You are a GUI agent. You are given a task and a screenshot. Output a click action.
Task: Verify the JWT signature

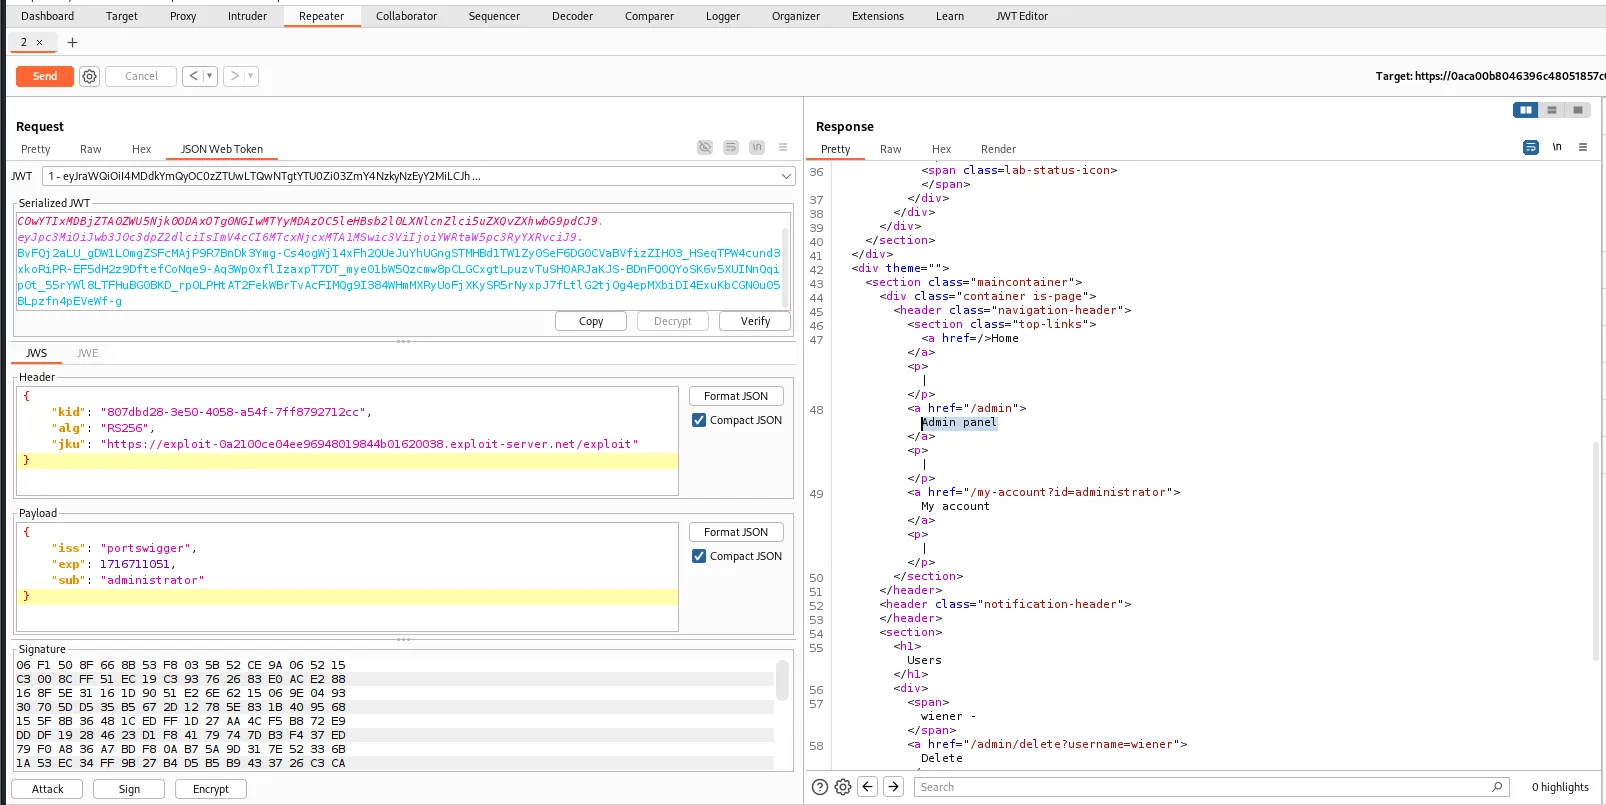[755, 321]
